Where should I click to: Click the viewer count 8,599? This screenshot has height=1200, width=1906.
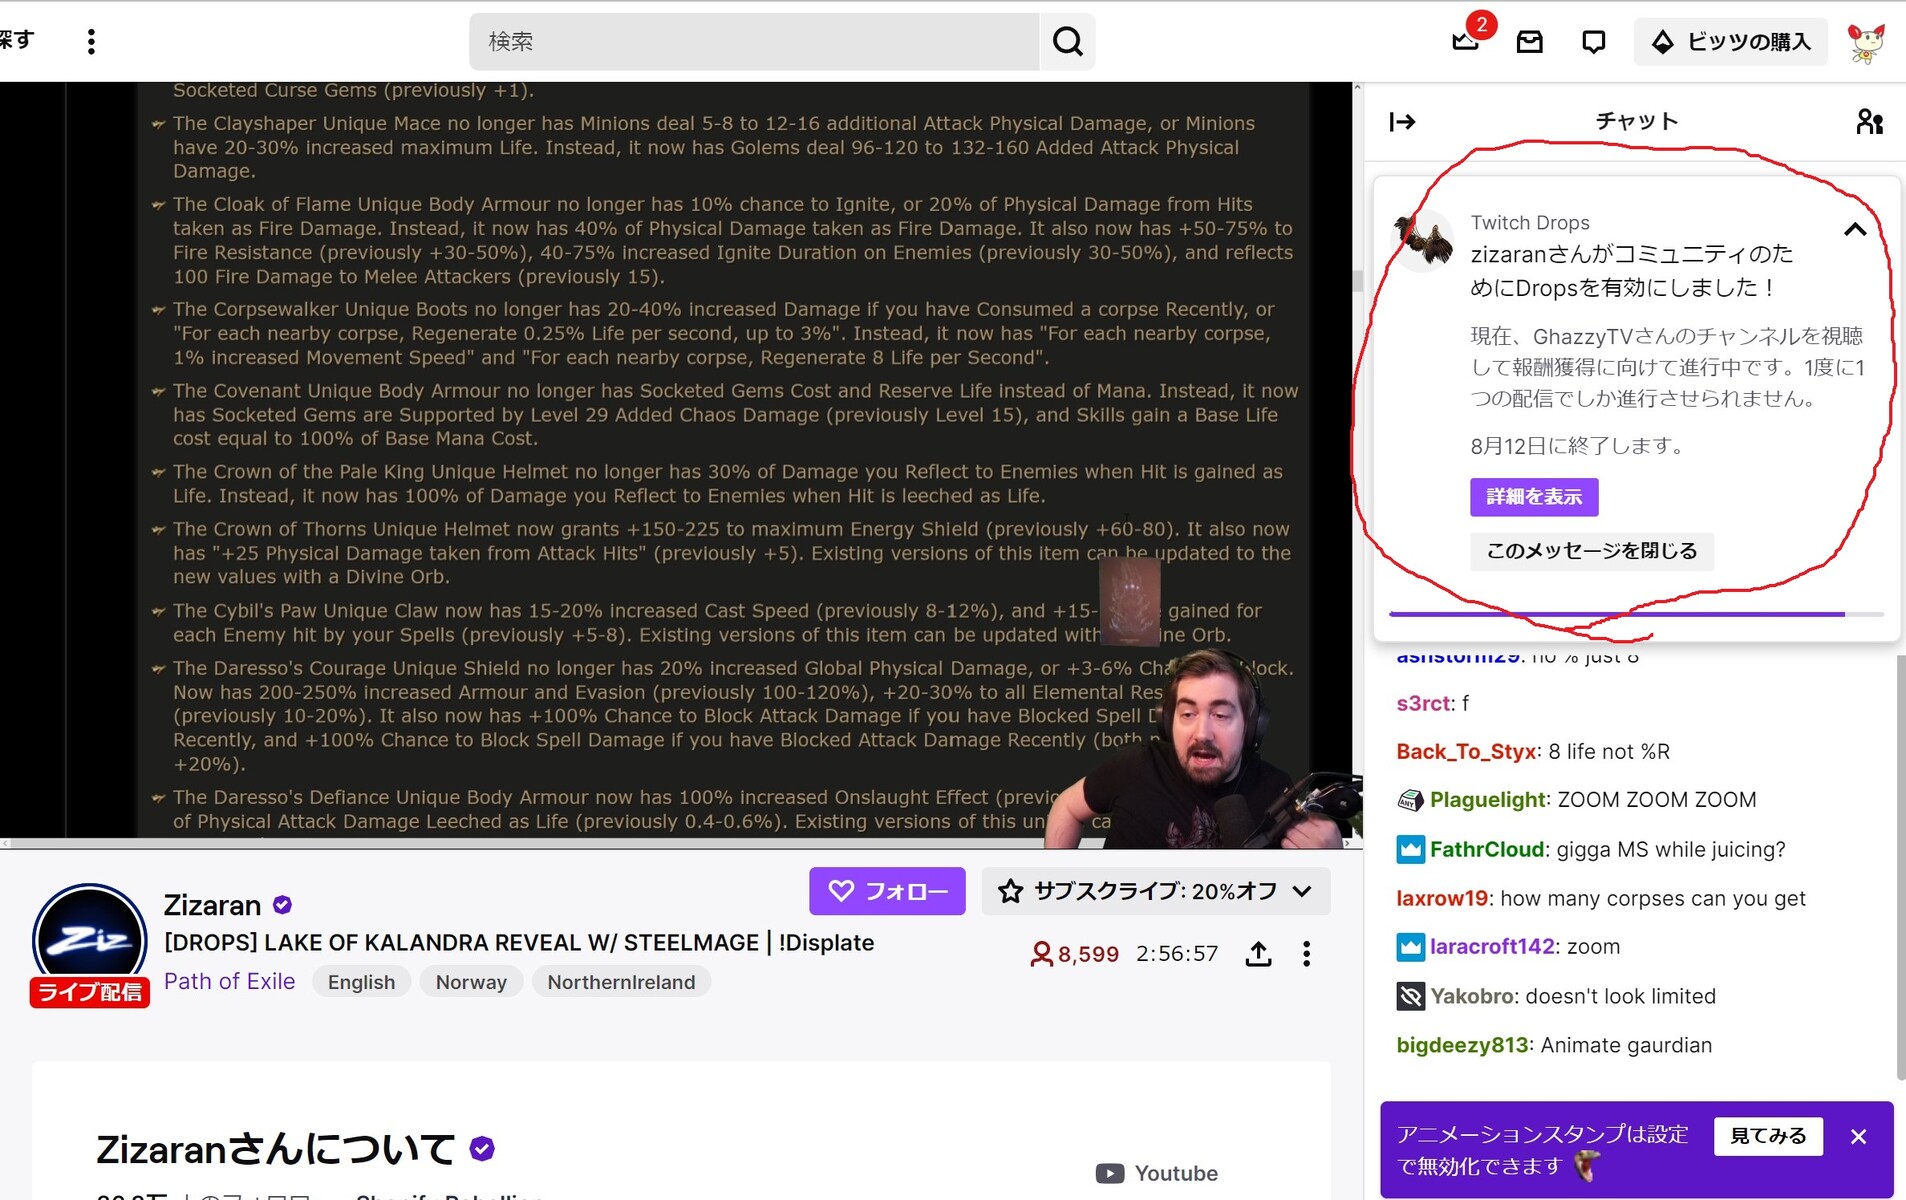click(x=1074, y=954)
